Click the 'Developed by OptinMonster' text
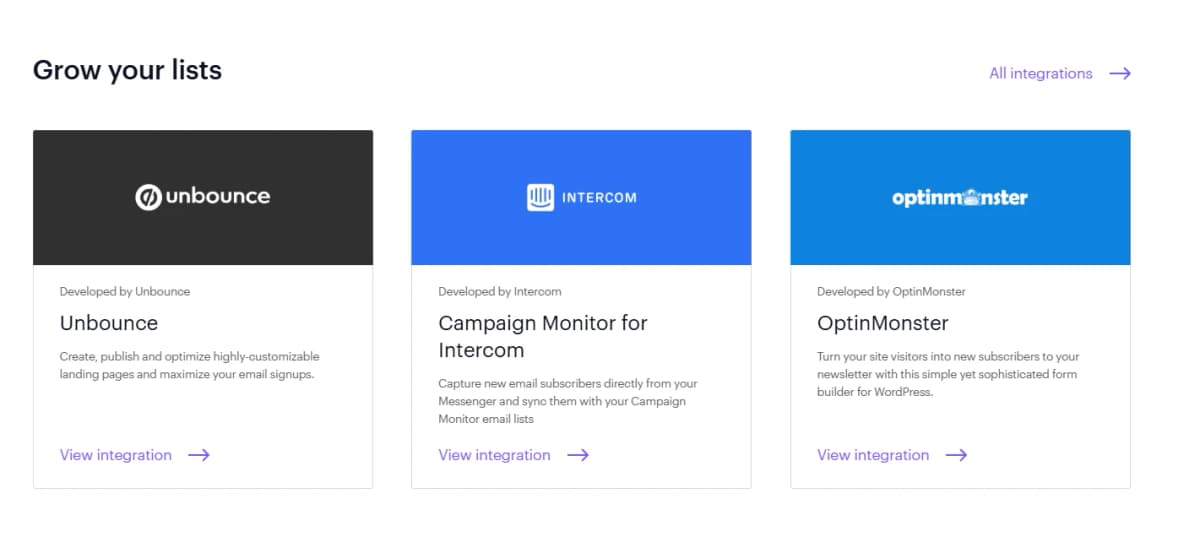1200x553 pixels. point(891,292)
